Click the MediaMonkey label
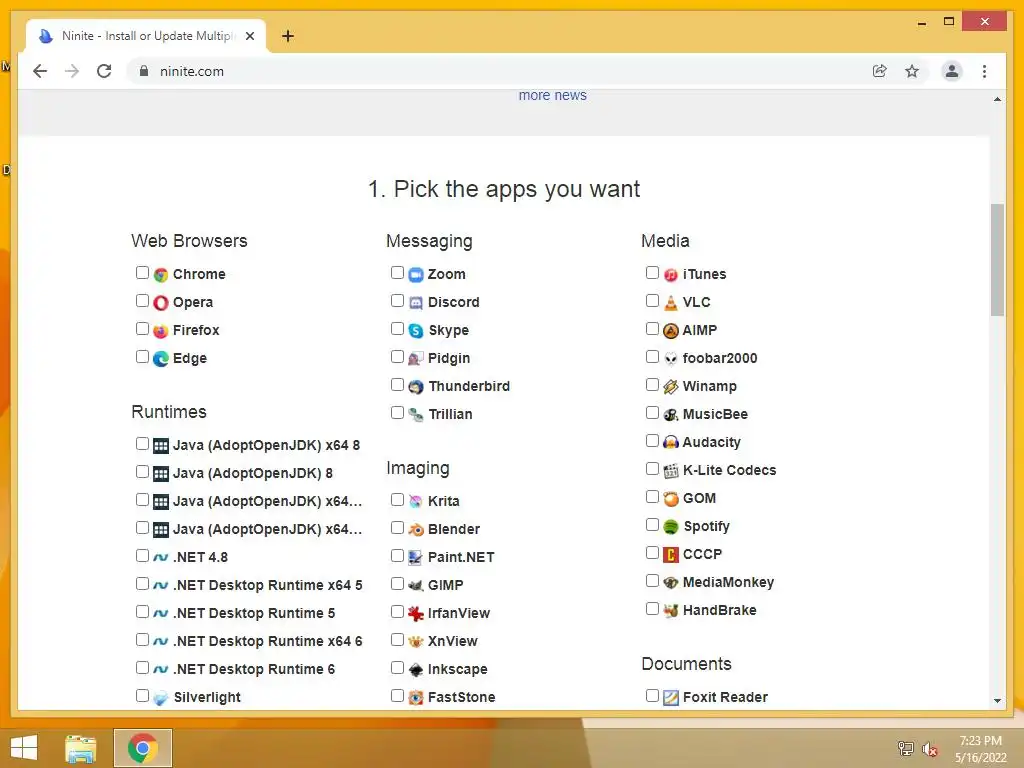1024x768 pixels. [728, 583]
